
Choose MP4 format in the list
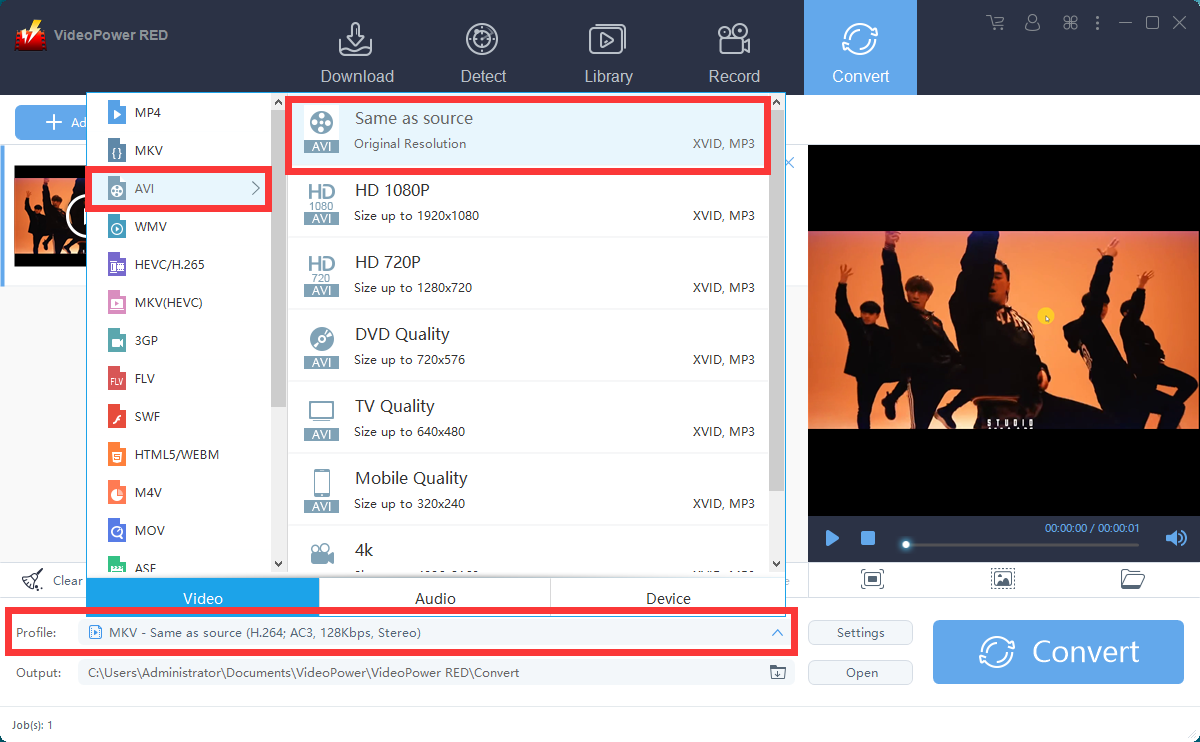[179, 113]
